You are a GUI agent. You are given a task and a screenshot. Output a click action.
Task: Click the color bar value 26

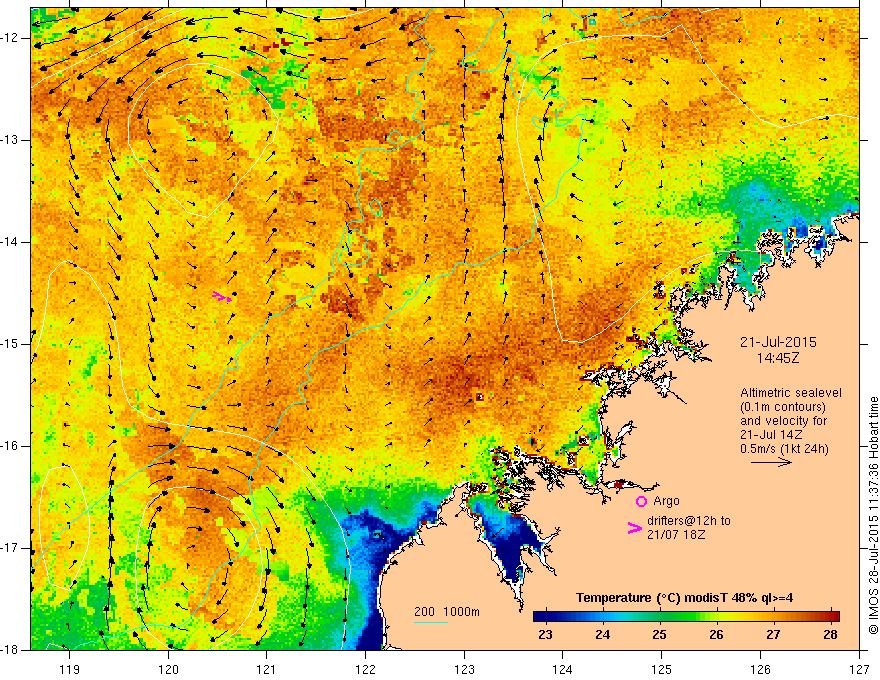tap(716, 635)
